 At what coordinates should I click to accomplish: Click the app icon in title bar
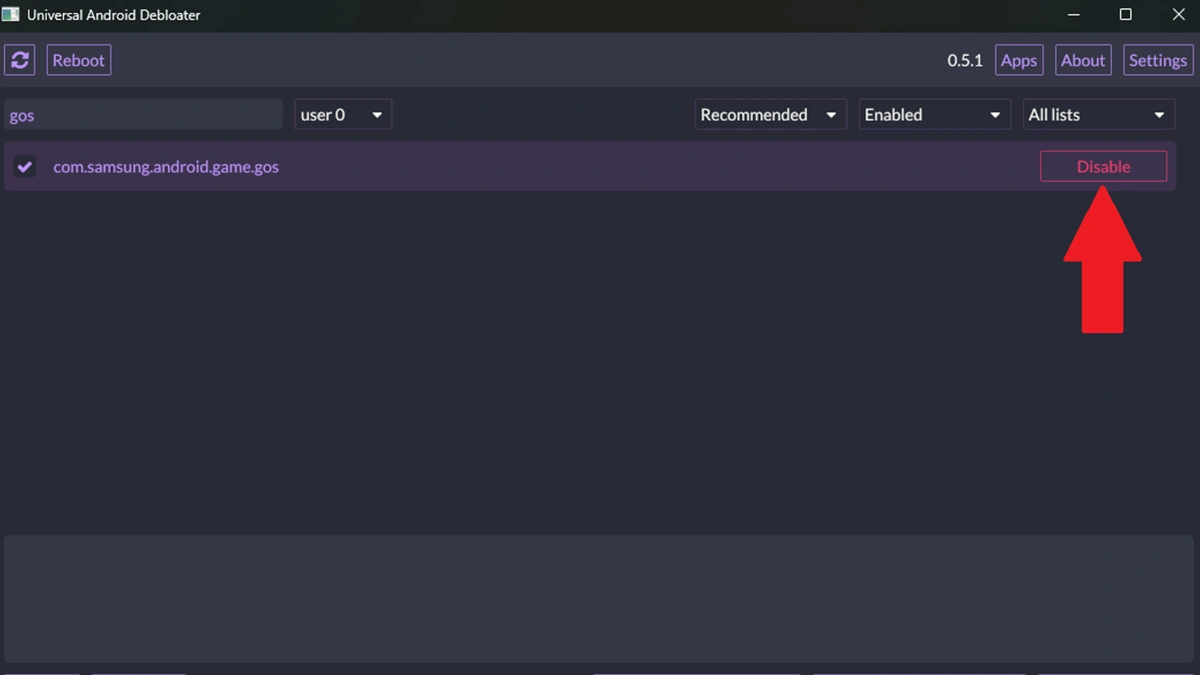[x=11, y=15]
